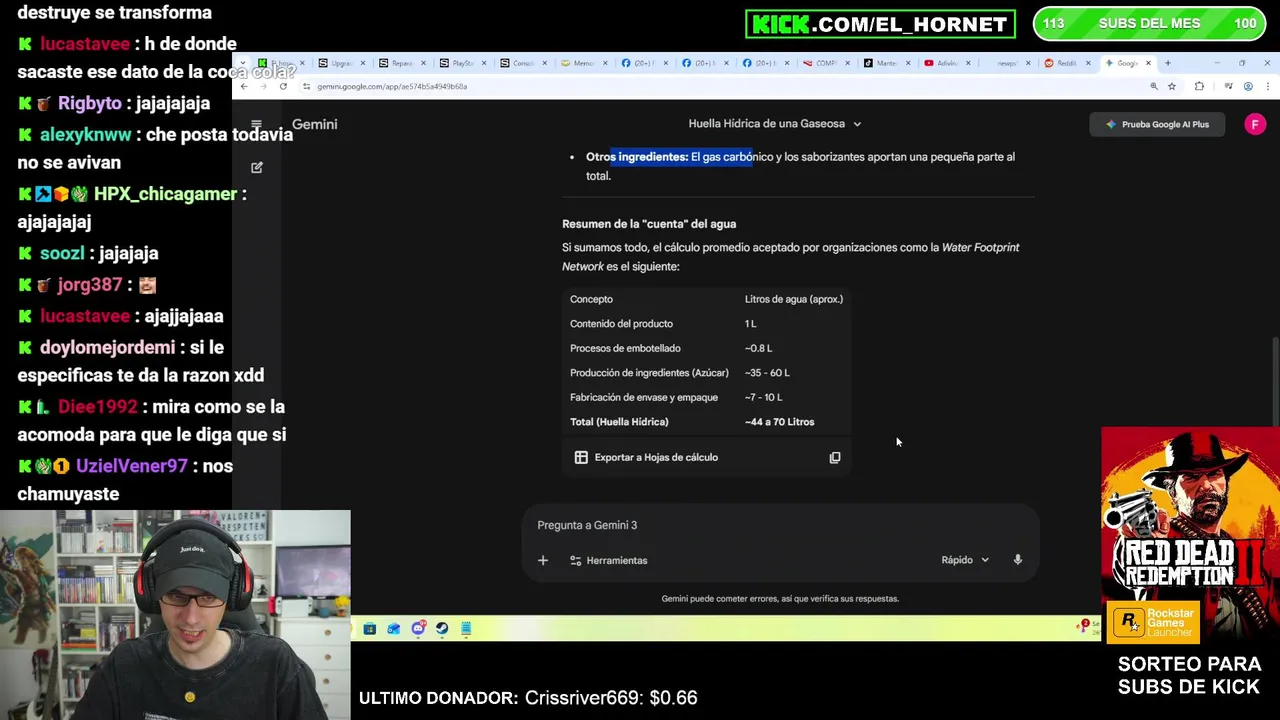Open Discord from the taskbar

click(x=418, y=629)
